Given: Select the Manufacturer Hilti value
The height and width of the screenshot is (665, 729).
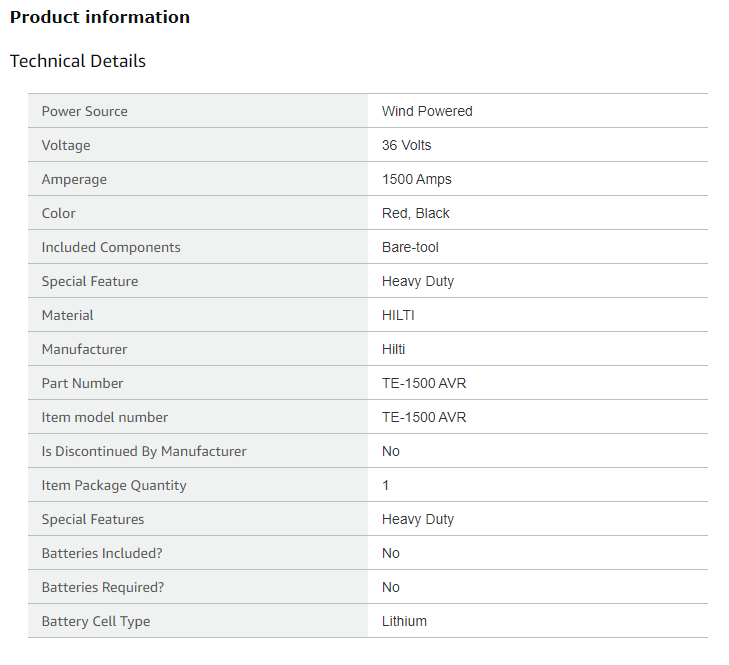Looking at the screenshot, I should 393,349.
